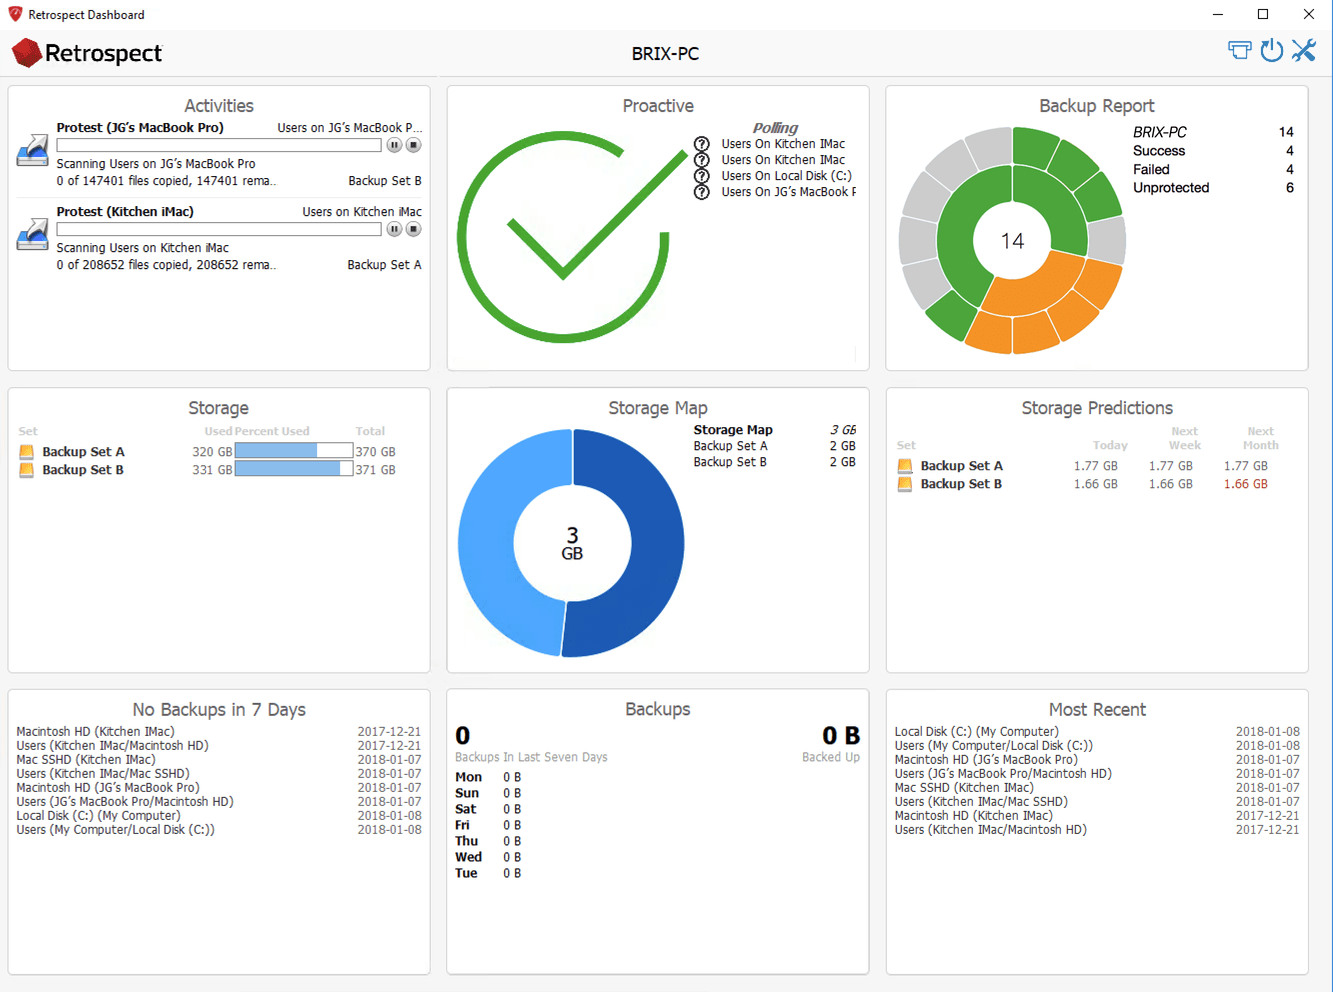The image size is (1333, 992).
Task: Click the BRIX-PC title in the header
Action: 665,54
